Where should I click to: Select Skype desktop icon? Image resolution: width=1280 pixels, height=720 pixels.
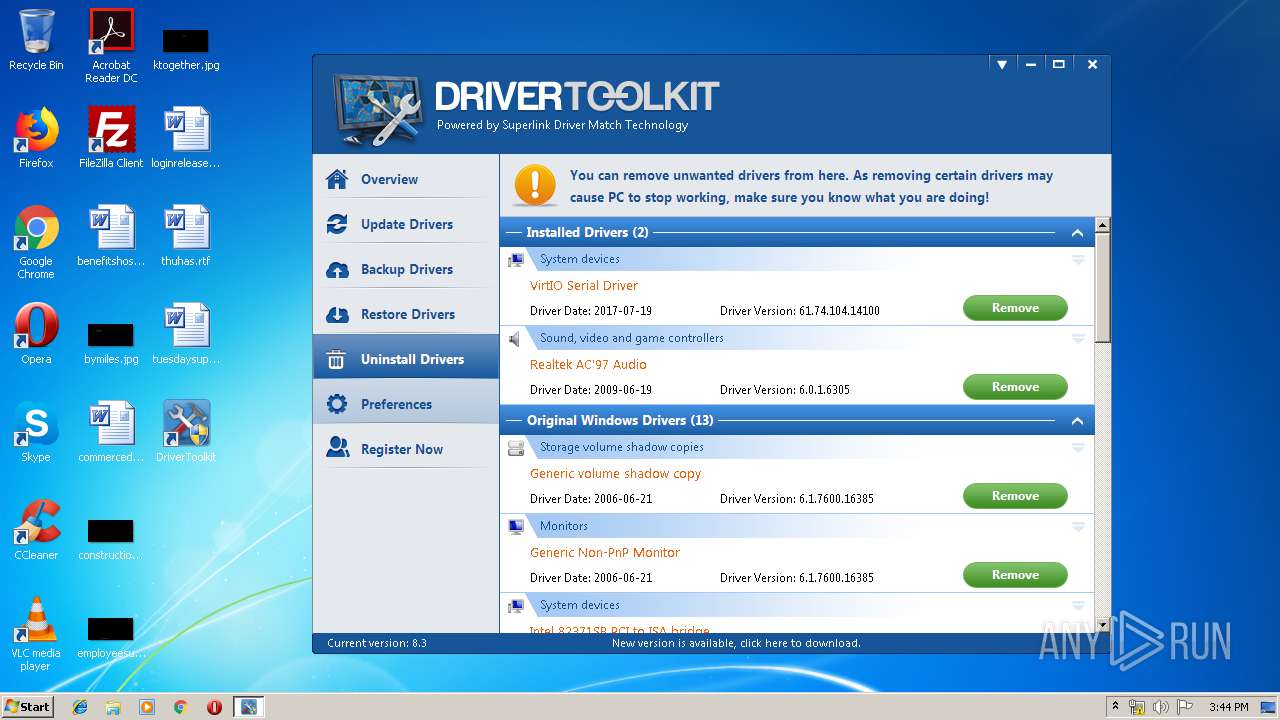(x=36, y=432)
